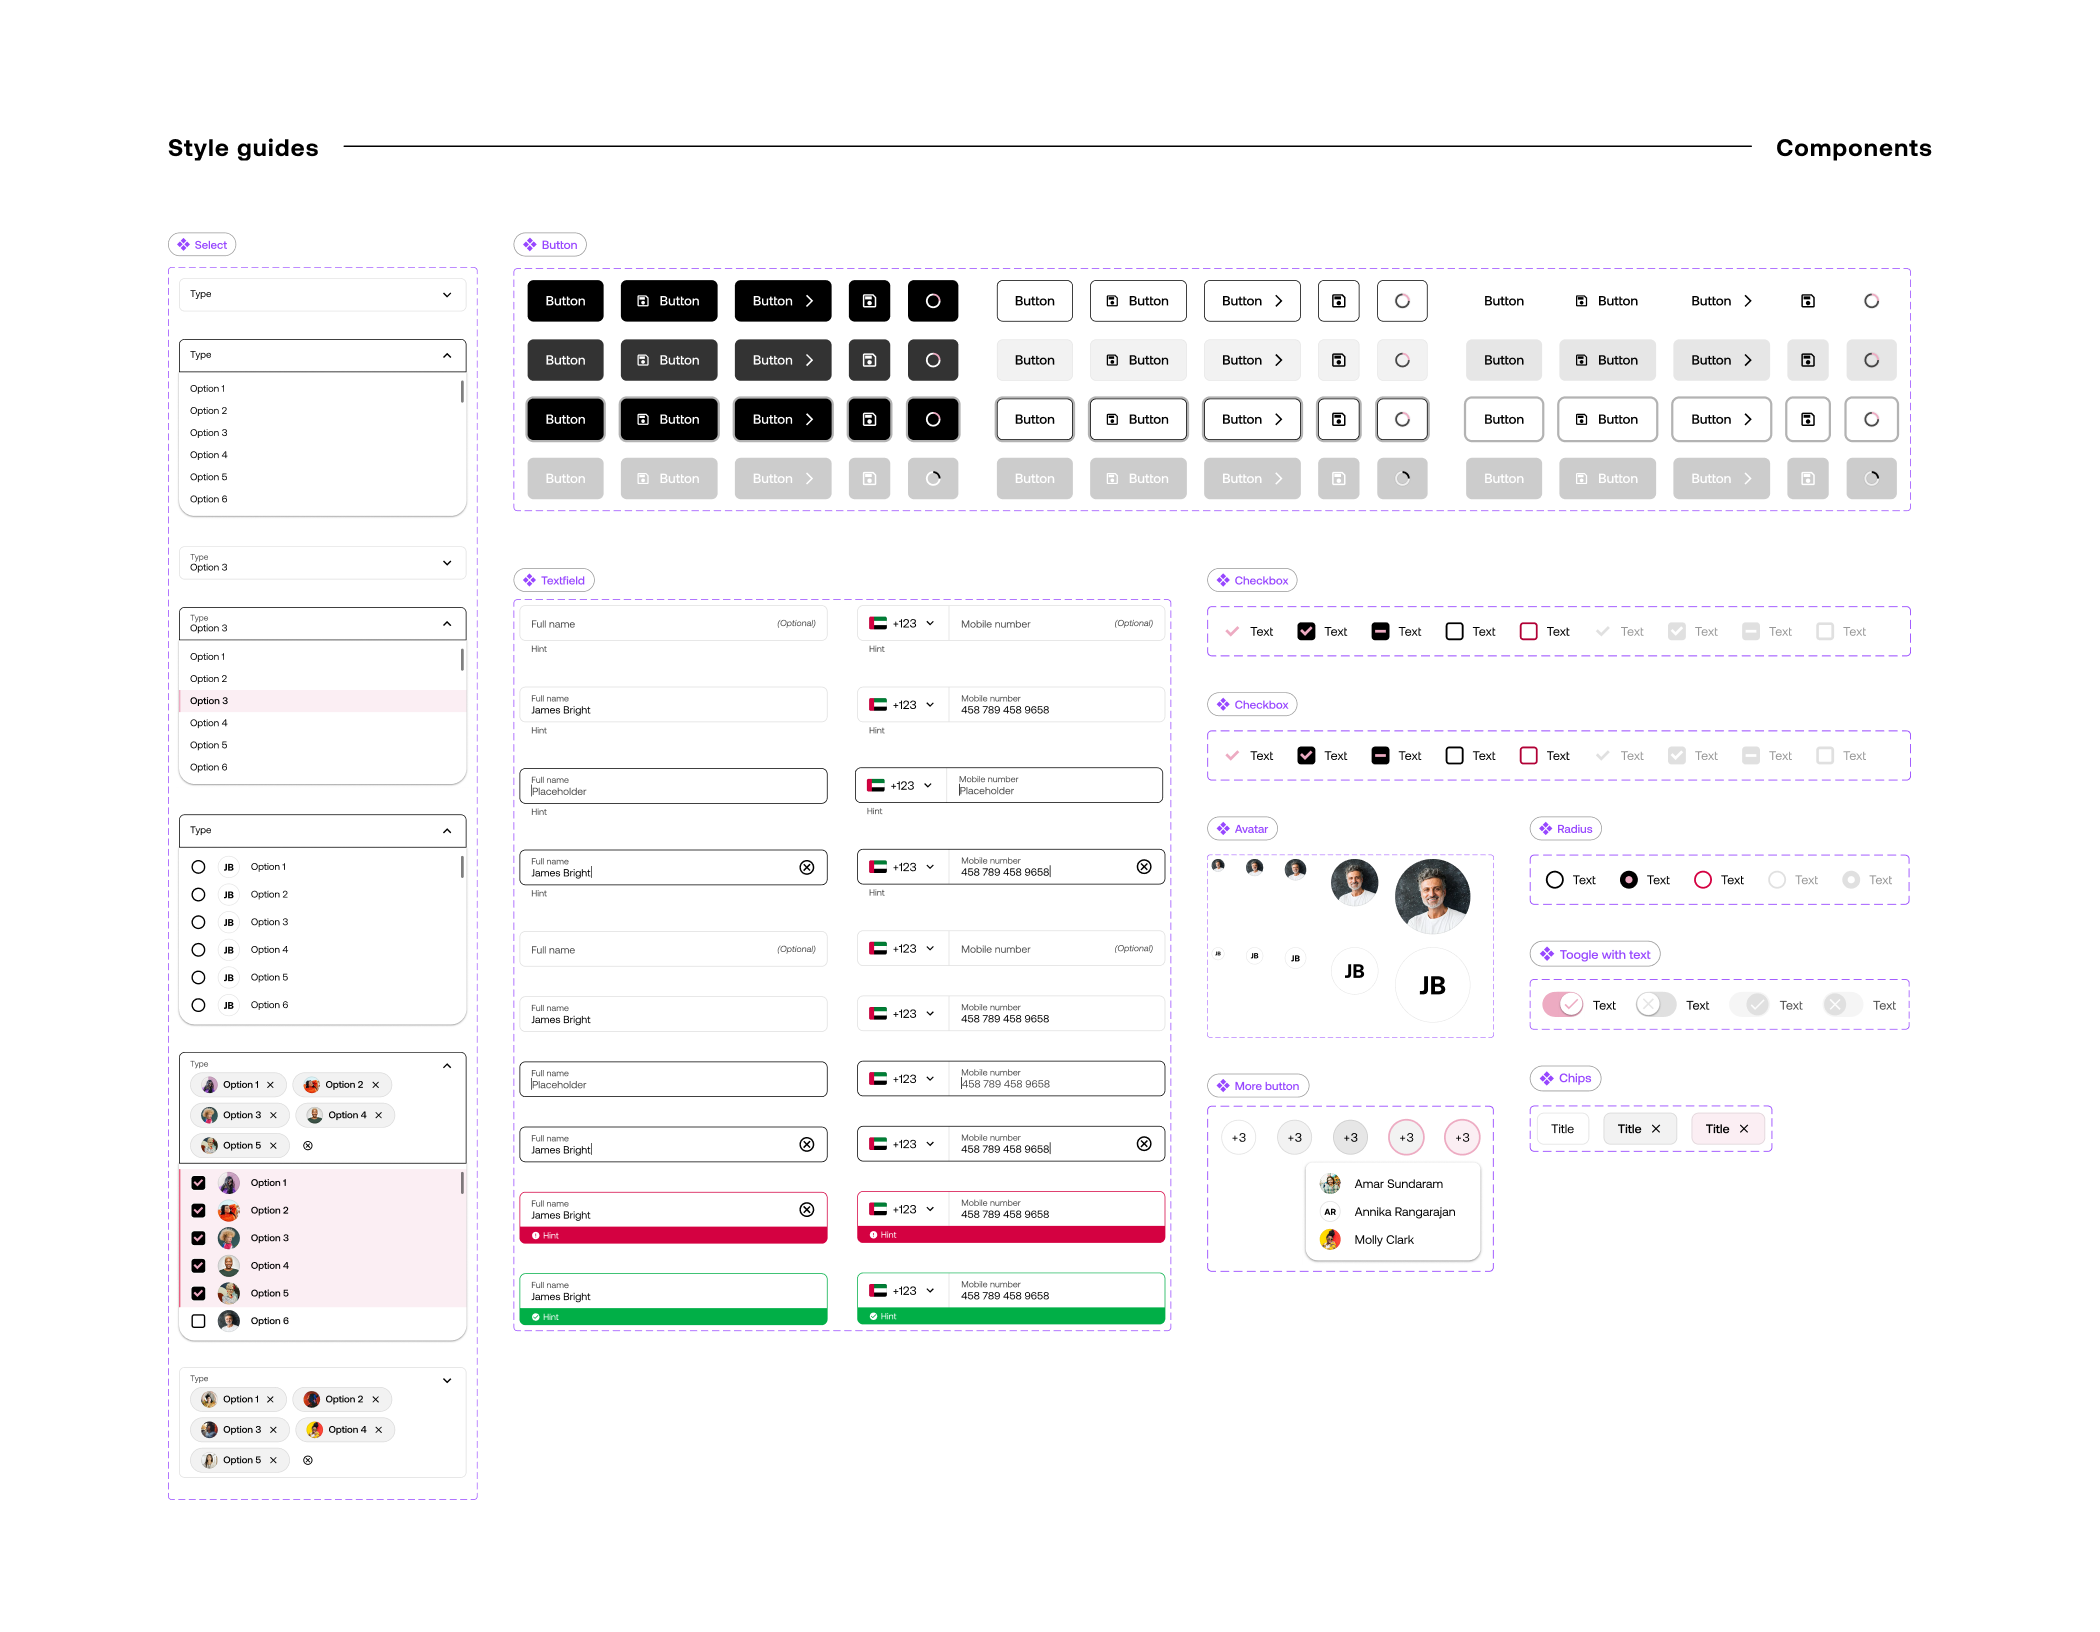The image size is (2100, 1632).
Task: Click the large JB initials avatar
Action: (1431, 986)
